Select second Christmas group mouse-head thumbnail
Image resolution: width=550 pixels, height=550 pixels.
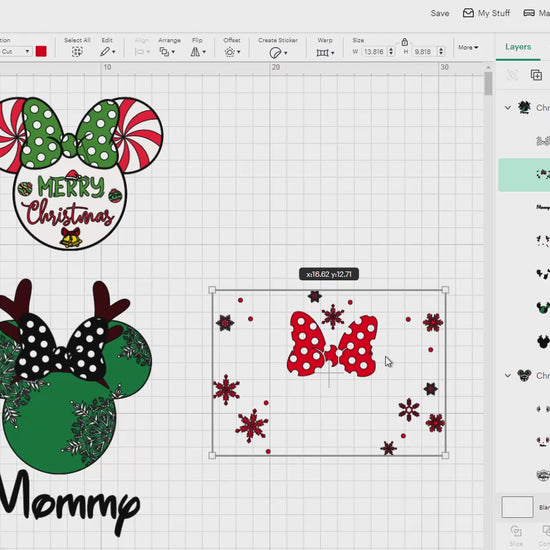click(524, 375)
